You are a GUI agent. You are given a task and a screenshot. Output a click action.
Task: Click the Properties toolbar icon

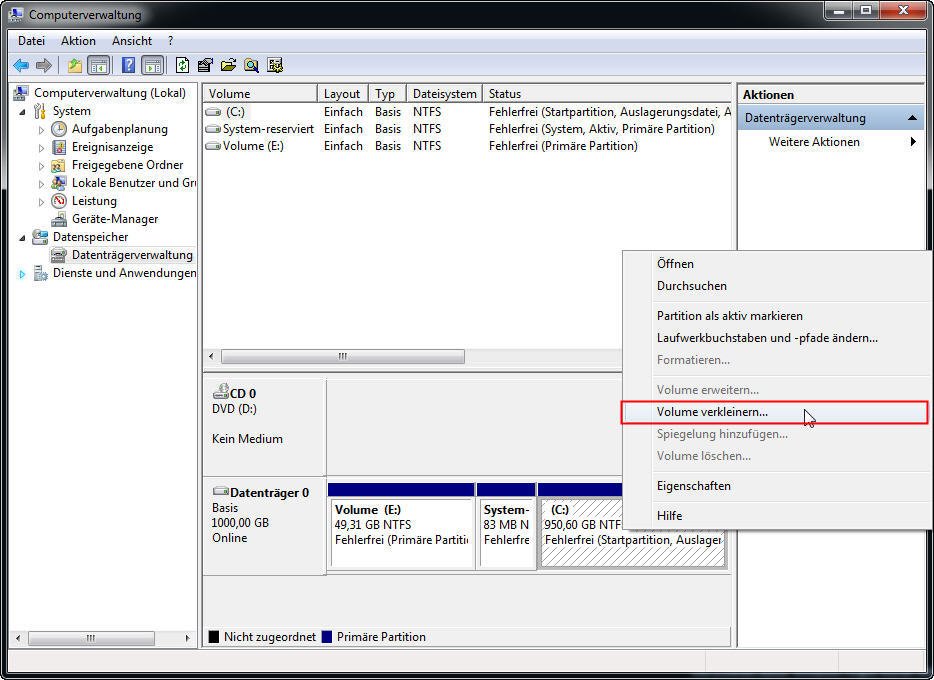(205, 65)
